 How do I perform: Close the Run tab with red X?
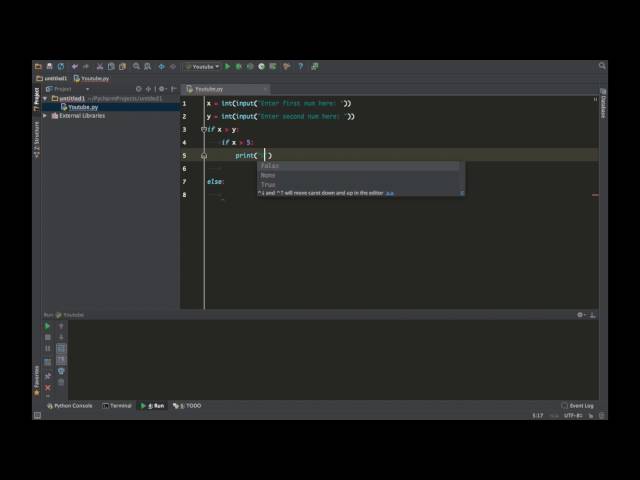point(47,387)
